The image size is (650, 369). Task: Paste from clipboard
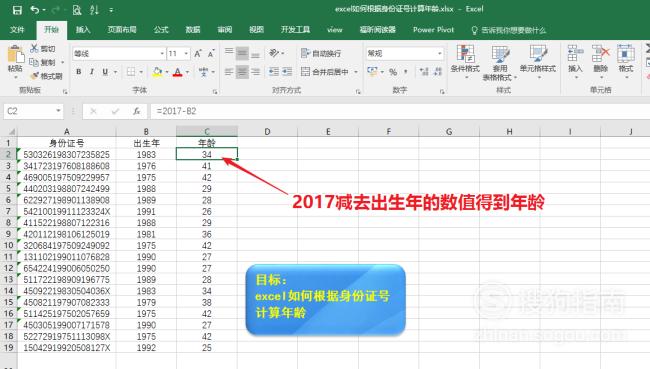(x=15, y=61)
